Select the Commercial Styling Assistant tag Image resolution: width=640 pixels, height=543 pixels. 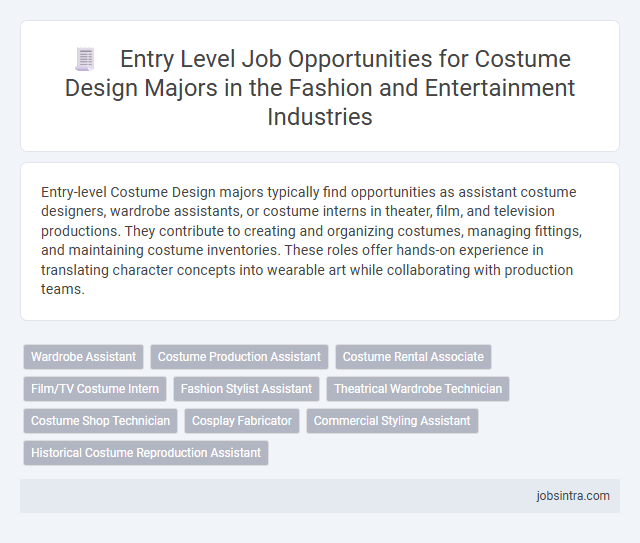tap(392, 421)
